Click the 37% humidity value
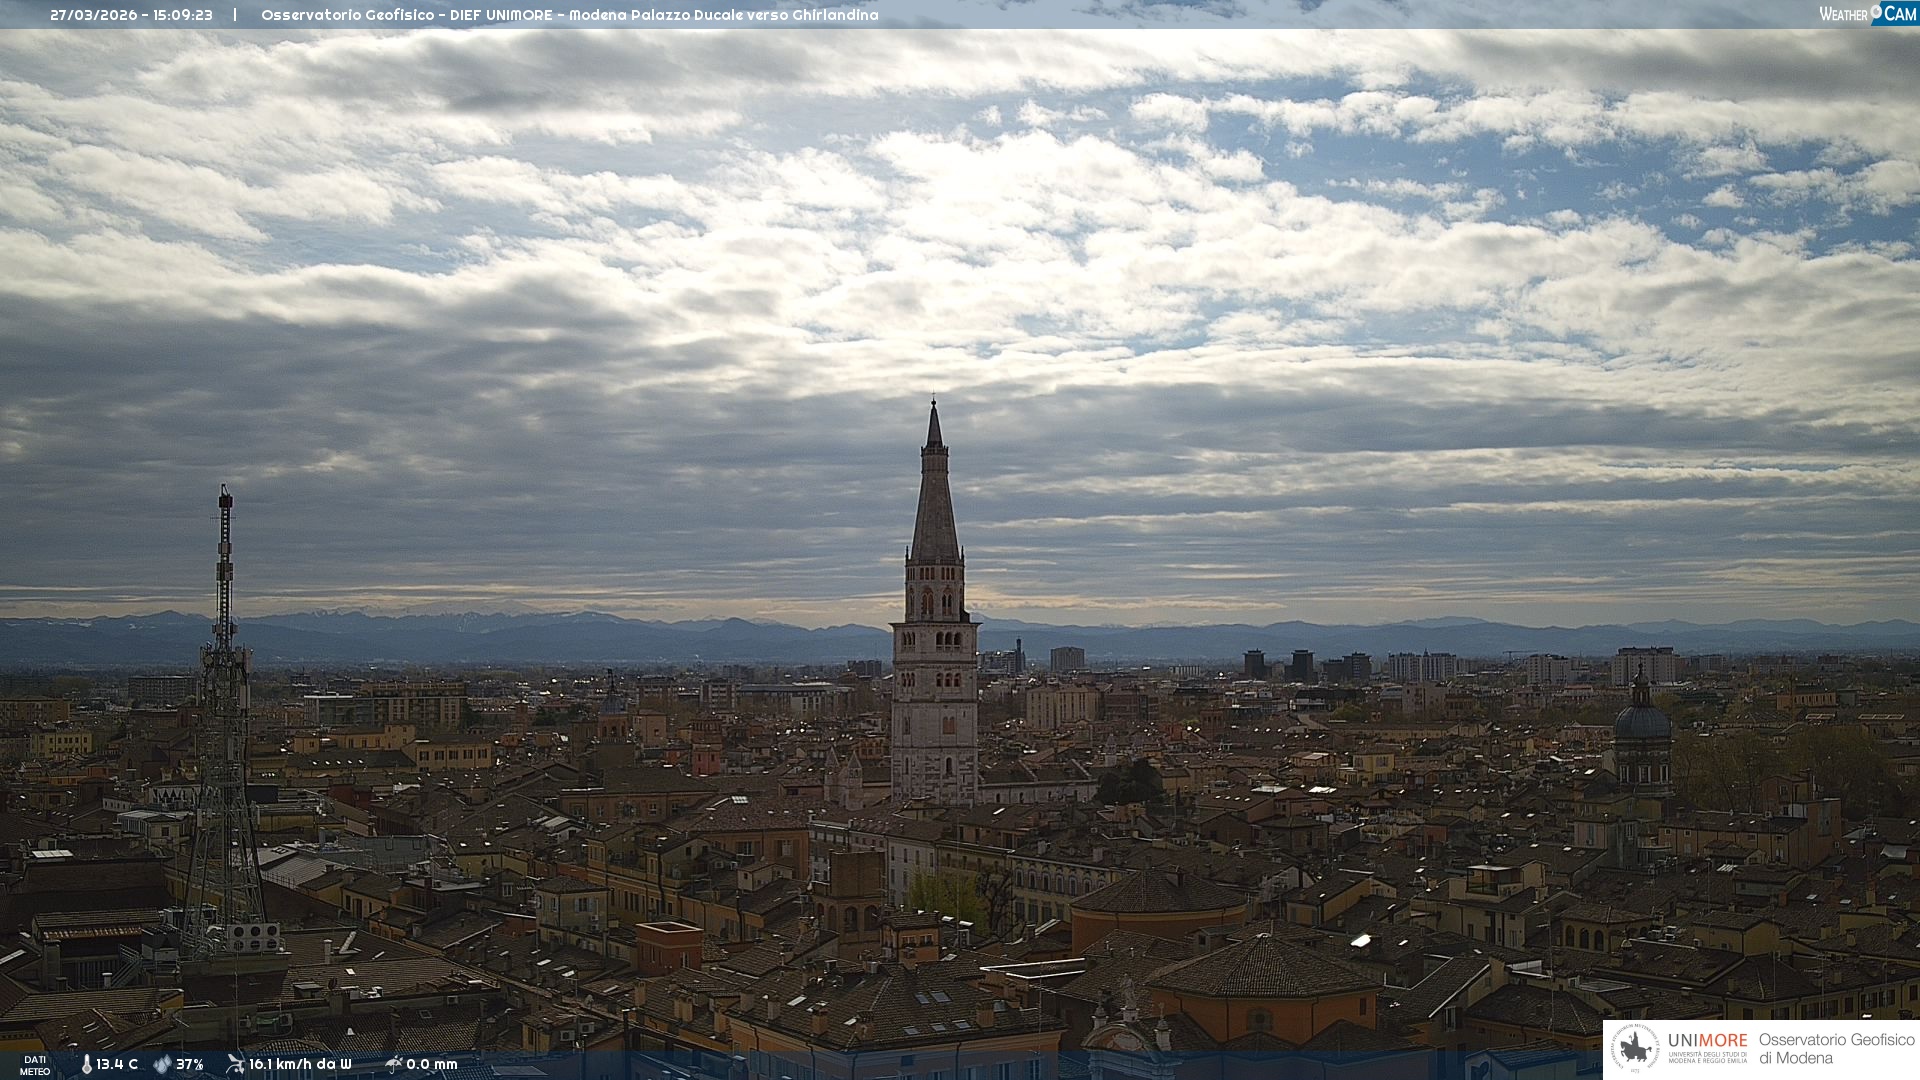The width and height of the screenshot is (1920, 1080). pos(190,1064)
